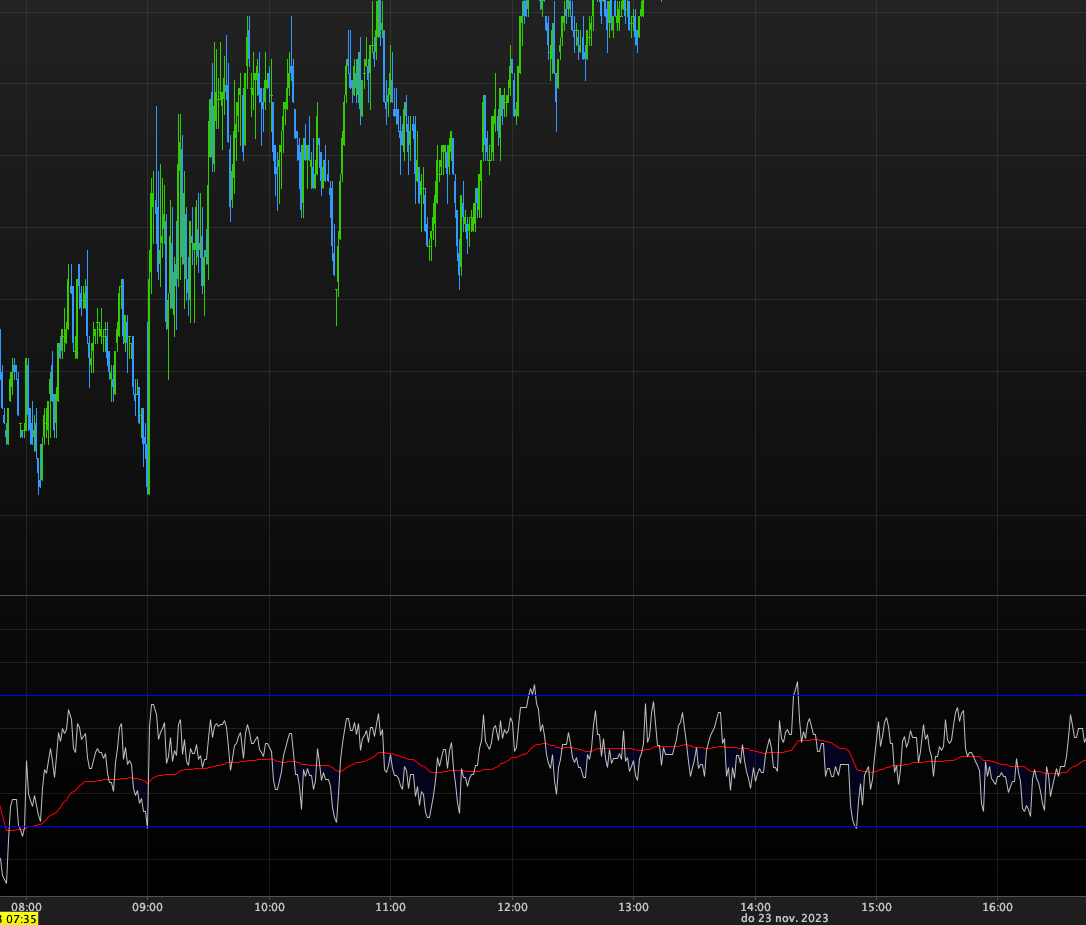Click the 'do 23 nov. 2023' date label
The height and width of the screenshot is (925, 1086).
[x=785, y=918]
